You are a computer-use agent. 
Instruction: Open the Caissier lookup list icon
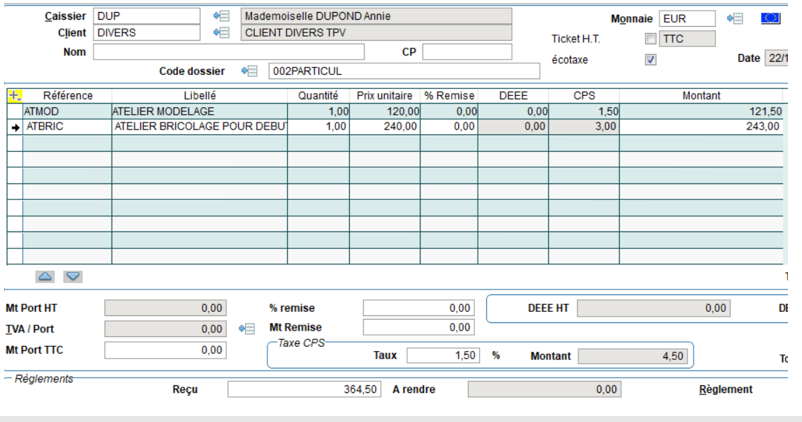[221, 16]
